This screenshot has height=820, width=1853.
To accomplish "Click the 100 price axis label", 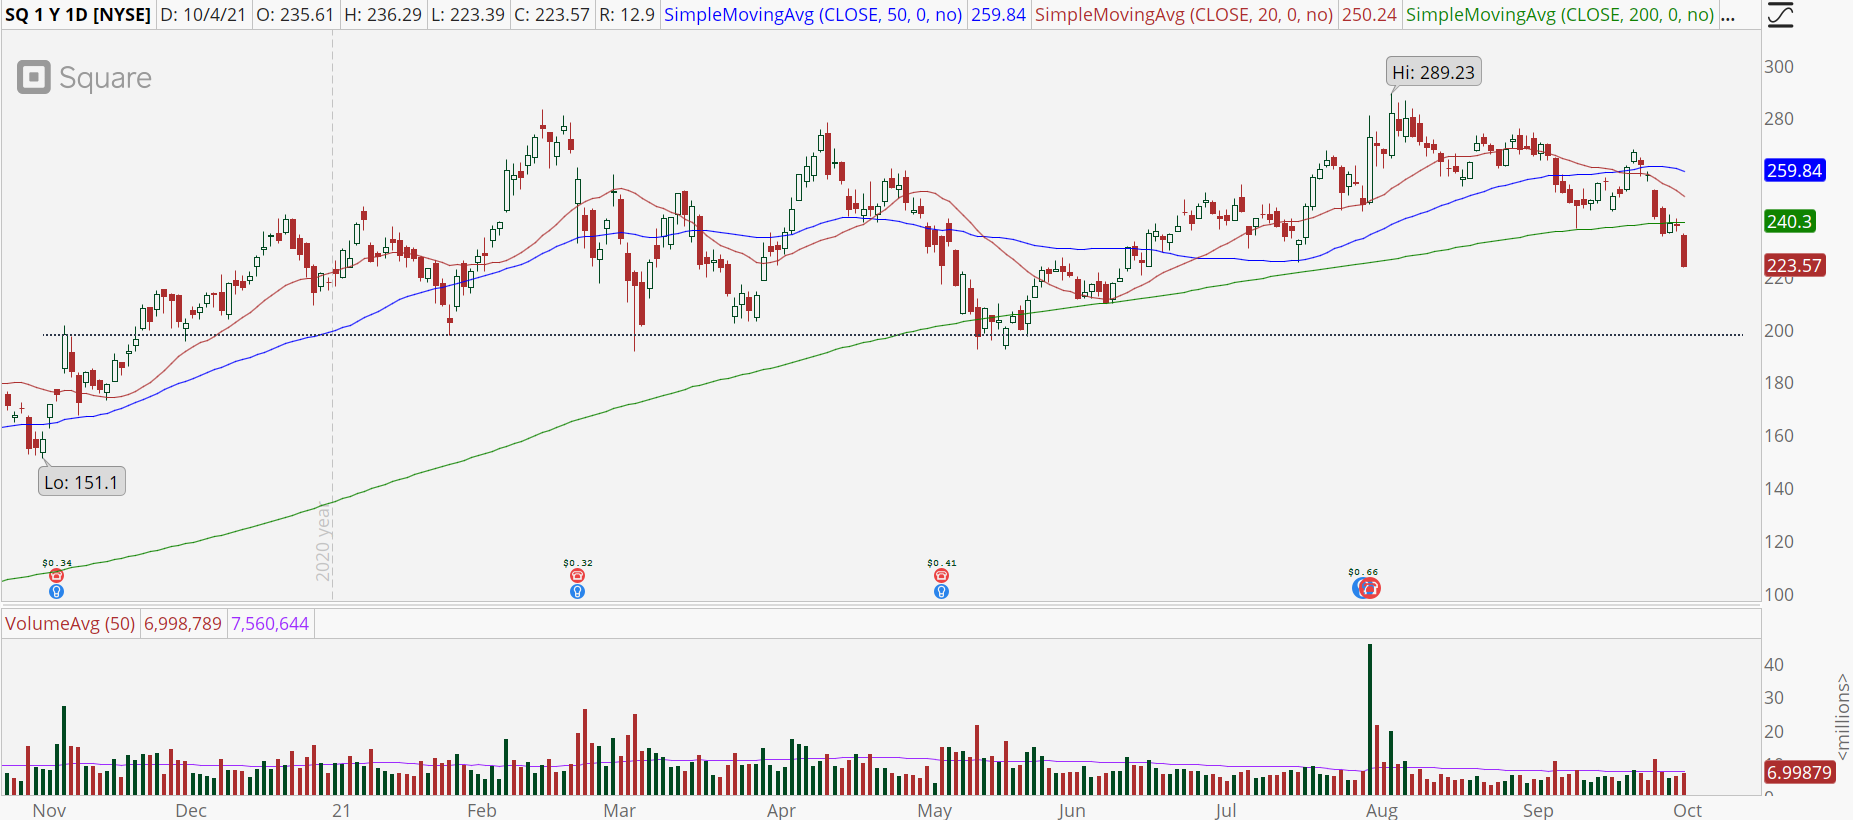I will pos(1779,595).
